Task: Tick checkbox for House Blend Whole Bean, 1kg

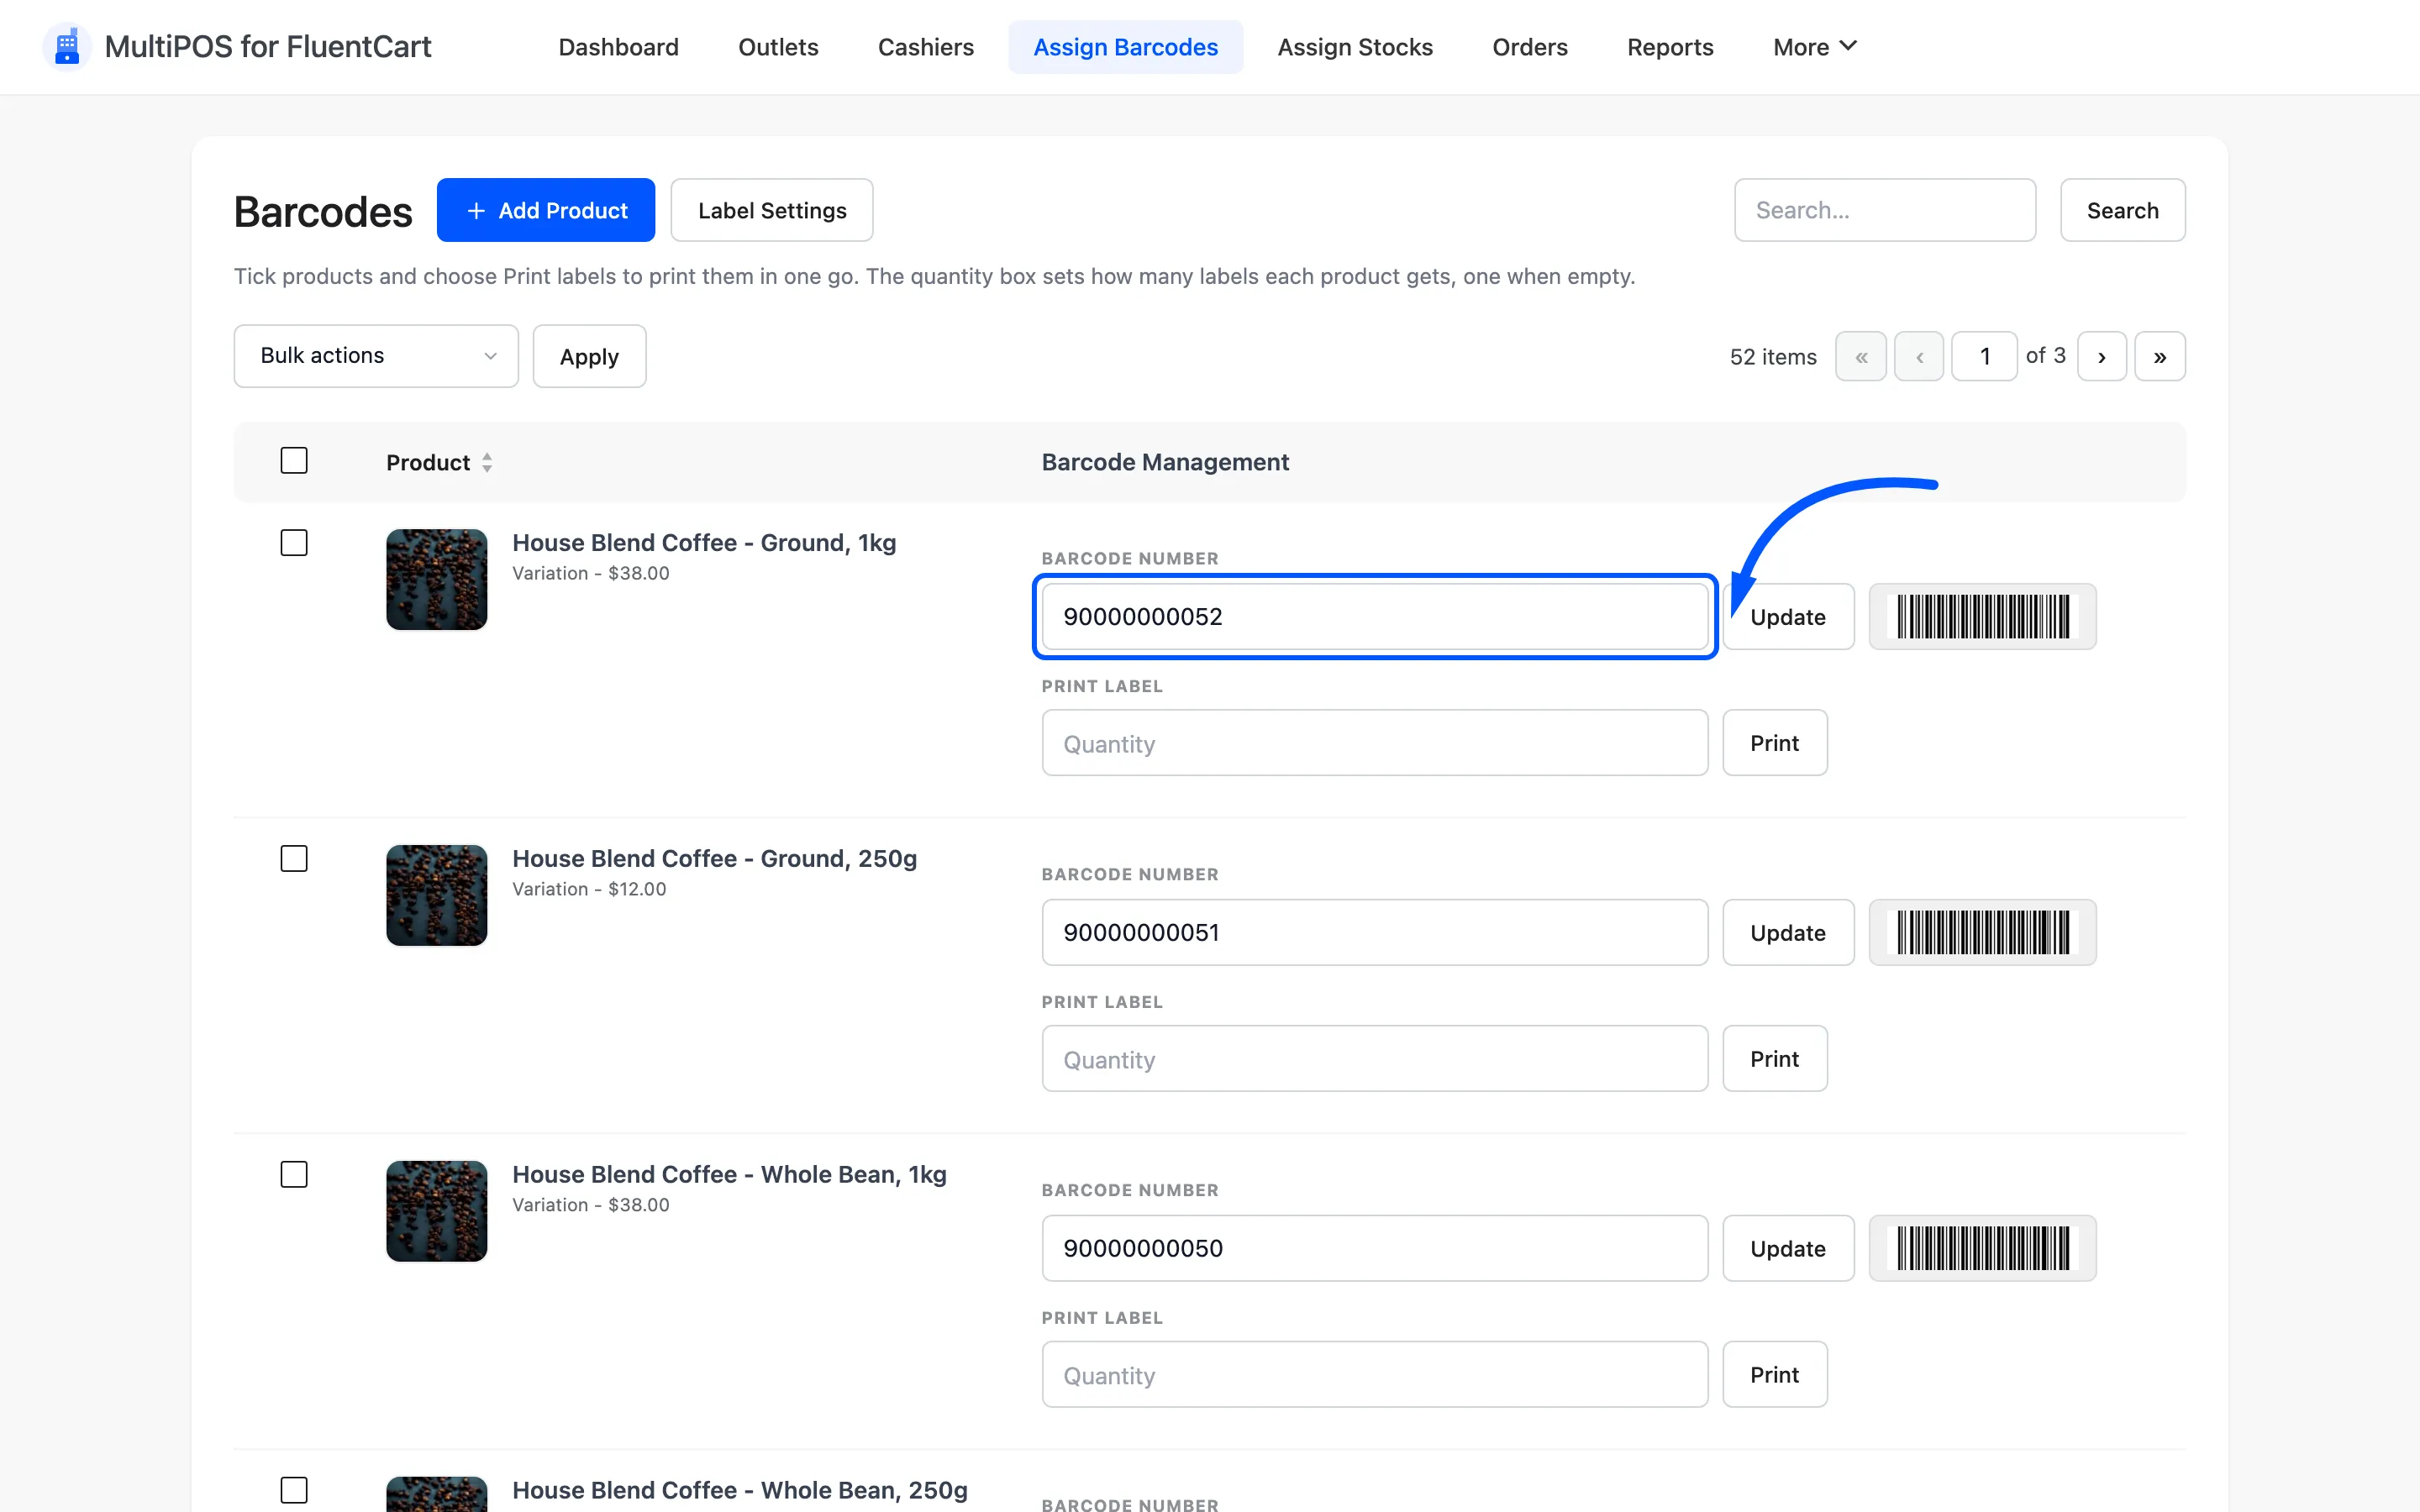Action: 294,1175
